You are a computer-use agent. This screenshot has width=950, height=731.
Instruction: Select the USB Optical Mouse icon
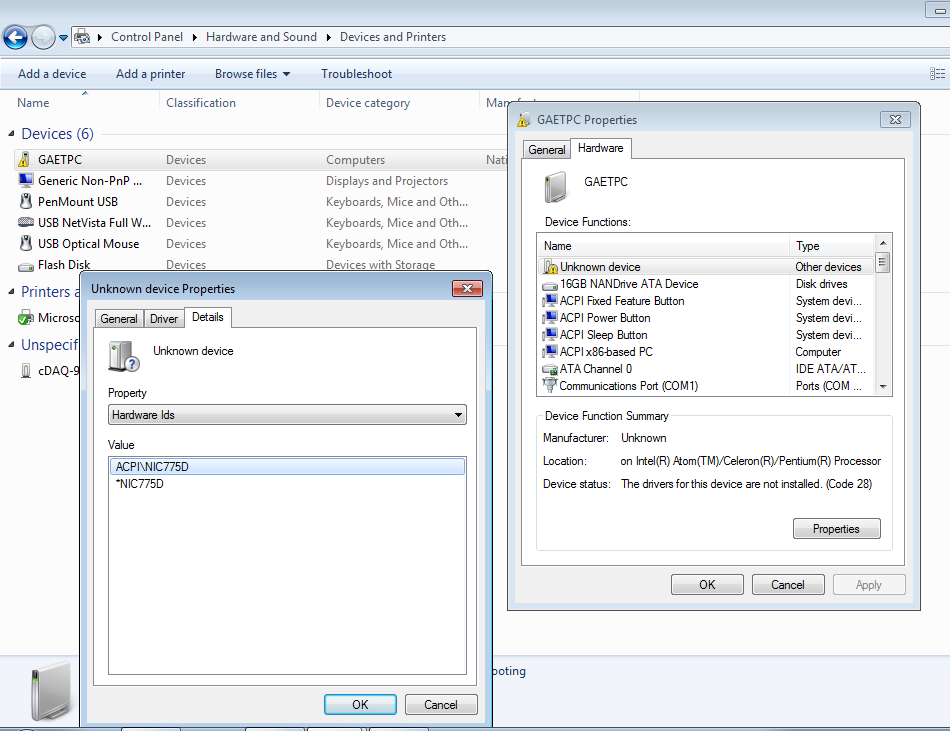pos(25,243)
